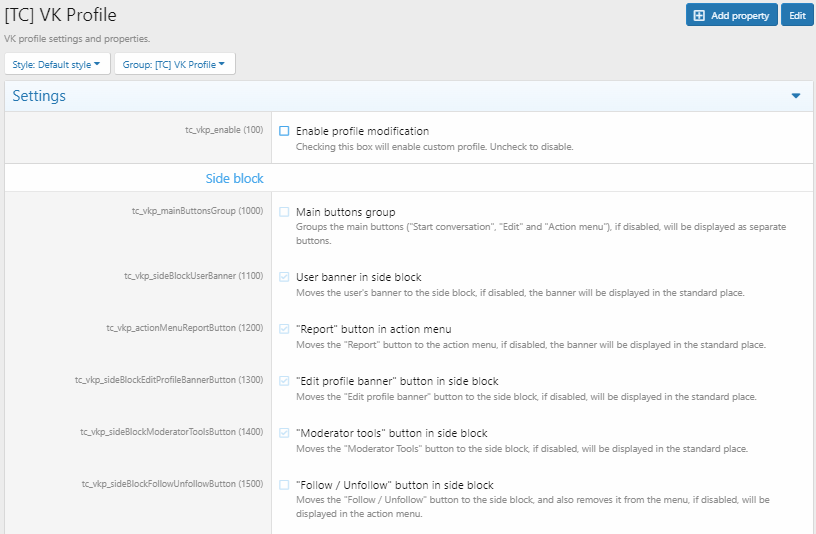Open the Group: [TC] VK Profile dropdown
Image resolution: width=816 pixels, height=534 pixels.
[x=174, y=64]
